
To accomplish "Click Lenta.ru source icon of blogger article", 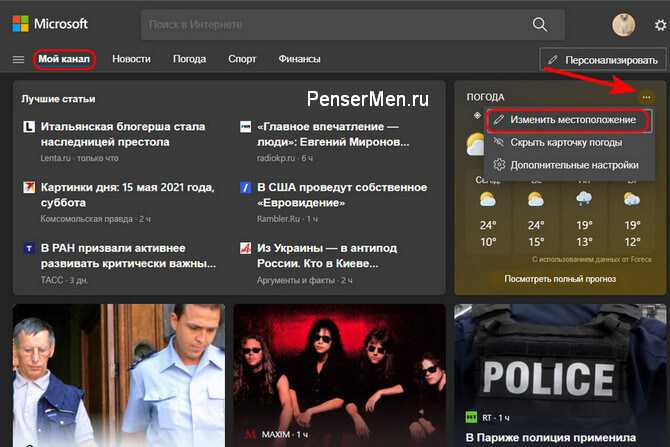I will pyautogui.click(x=29, y=126).
